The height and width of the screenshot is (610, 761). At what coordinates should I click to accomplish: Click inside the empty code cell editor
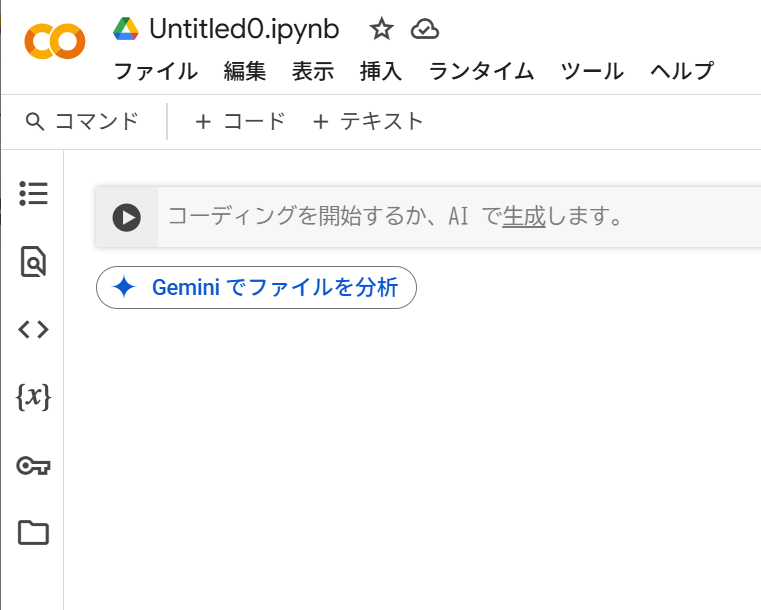click(459, 217)
